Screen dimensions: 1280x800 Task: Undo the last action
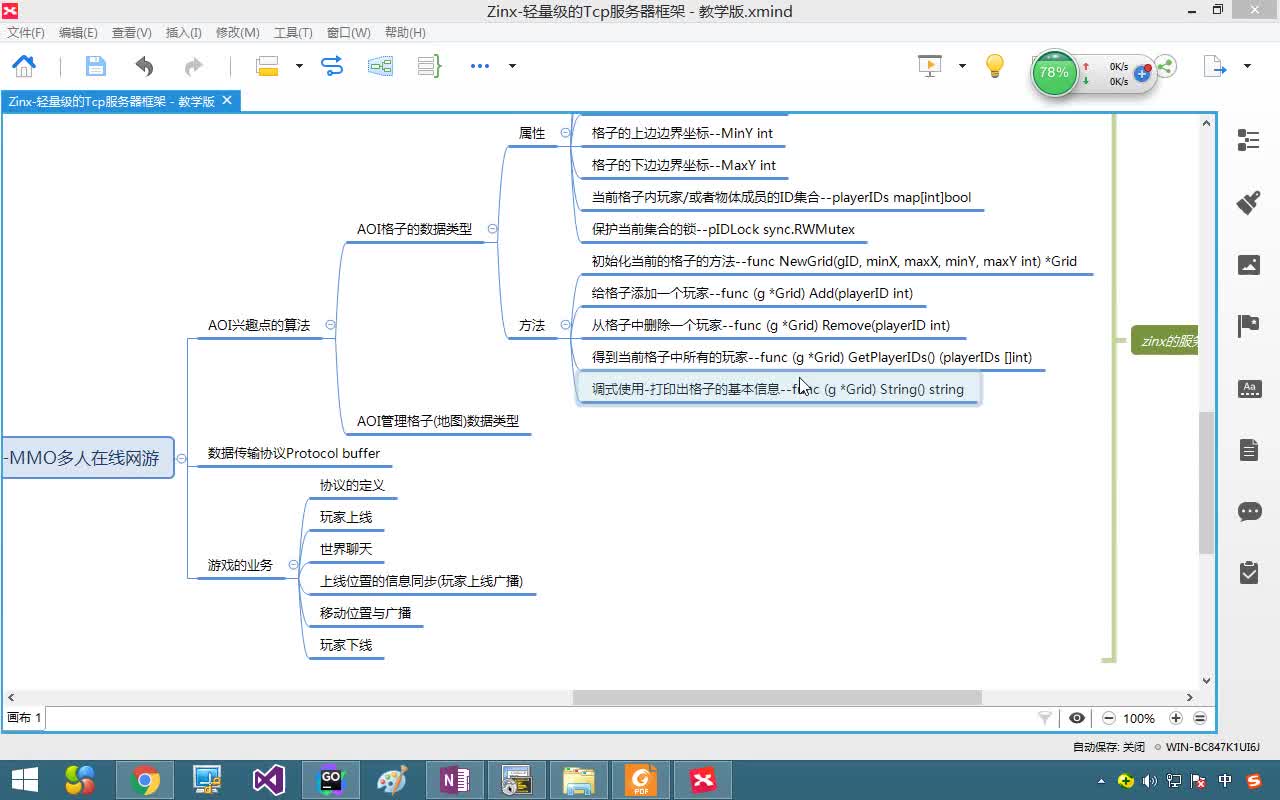click(144, 66)
